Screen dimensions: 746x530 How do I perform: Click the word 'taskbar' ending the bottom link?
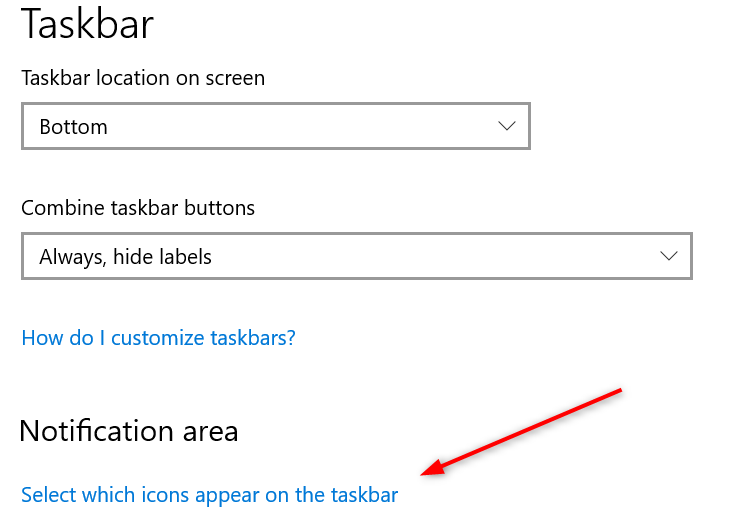[364, 495]
